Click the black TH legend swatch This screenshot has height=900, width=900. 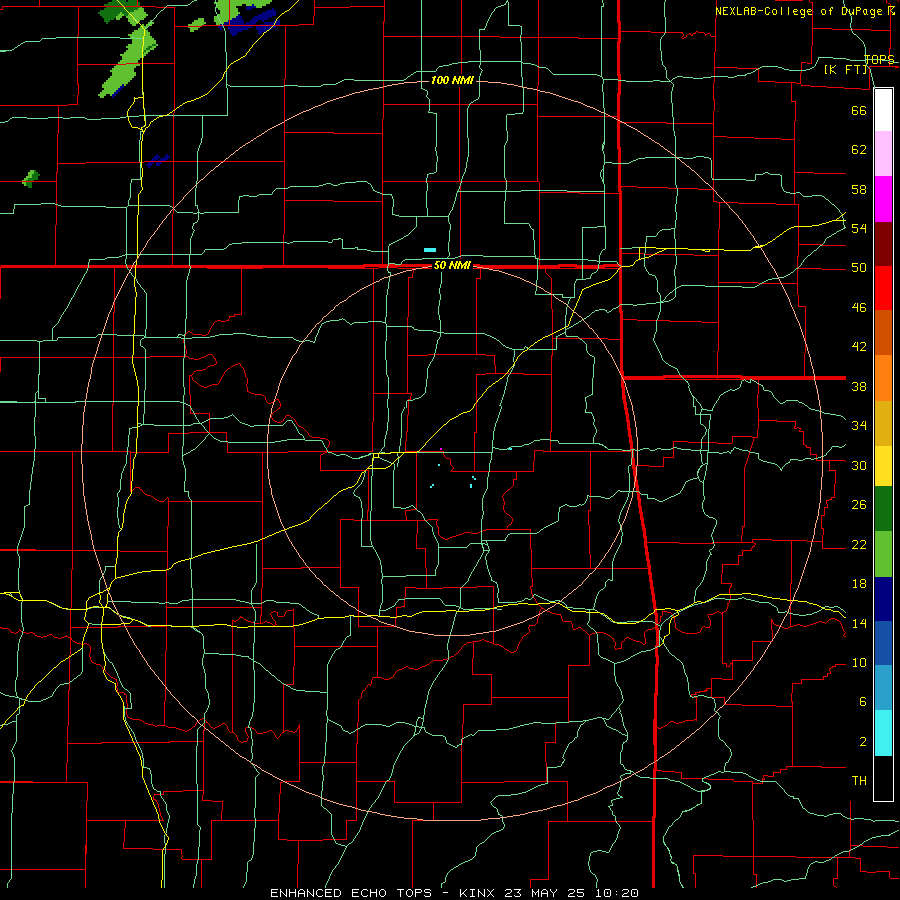tap(883, 778)
